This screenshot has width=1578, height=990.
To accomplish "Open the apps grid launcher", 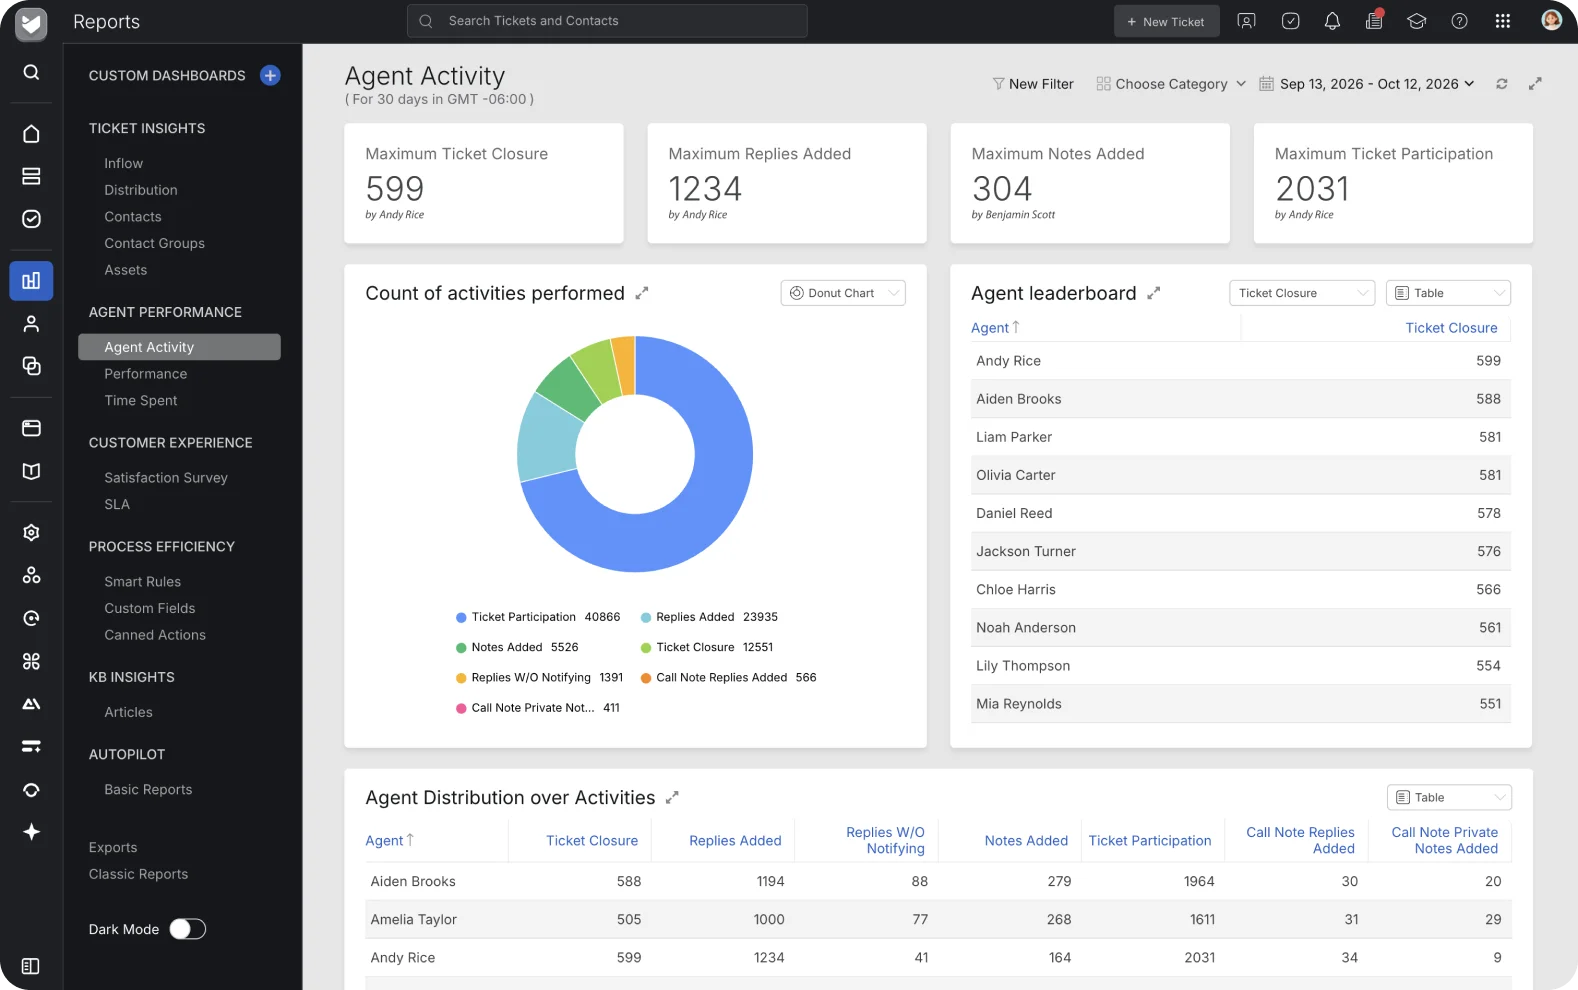I will pos(1502,21).
